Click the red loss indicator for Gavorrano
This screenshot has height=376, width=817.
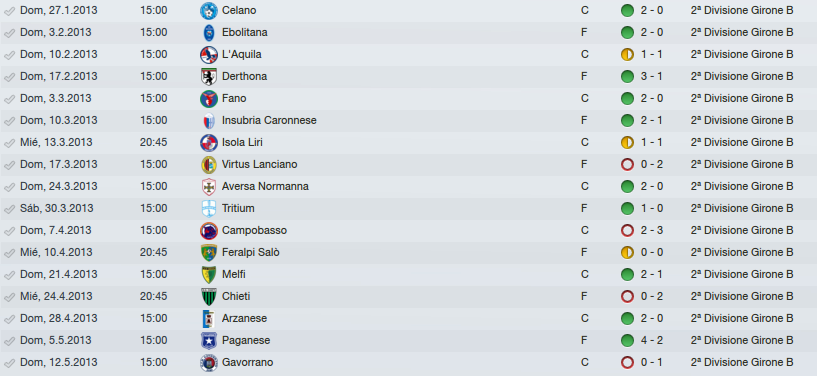(x=627, y=362)
